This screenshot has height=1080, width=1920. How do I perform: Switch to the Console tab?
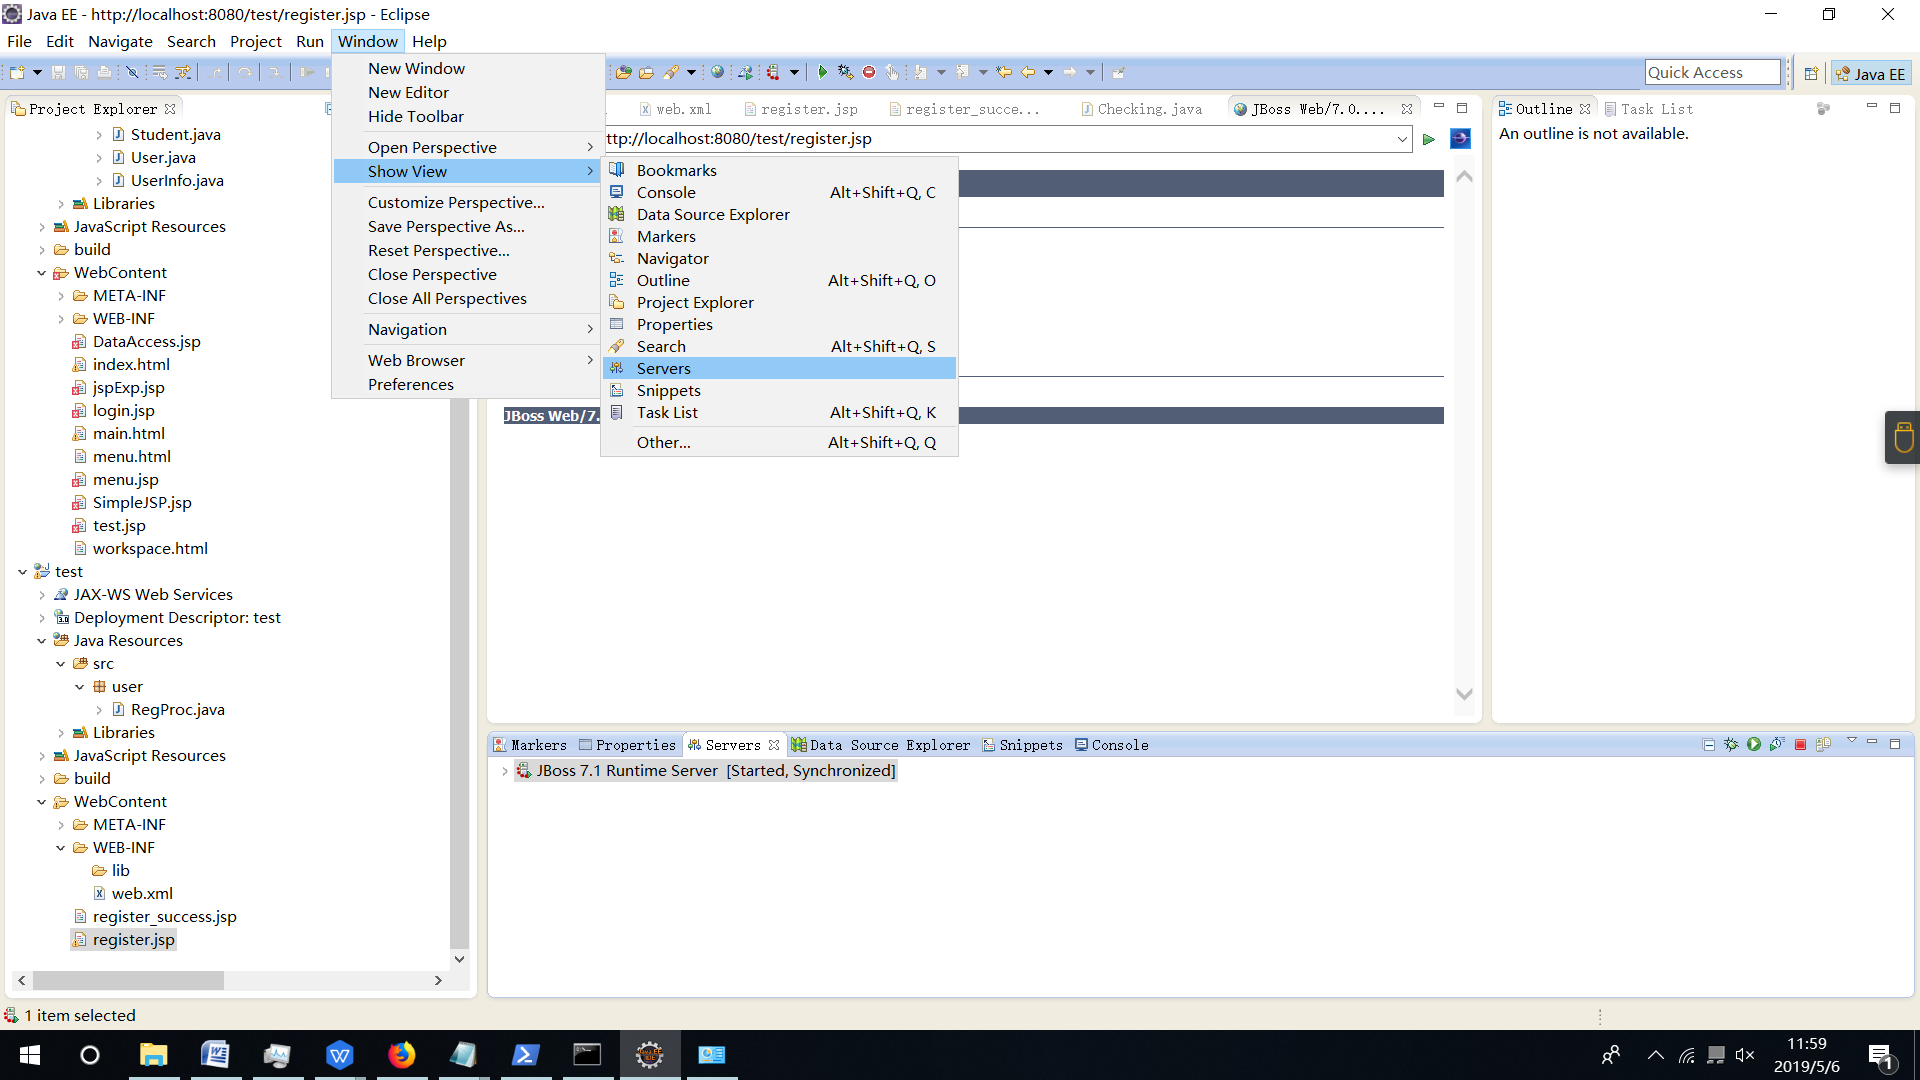coord(1119,745)
